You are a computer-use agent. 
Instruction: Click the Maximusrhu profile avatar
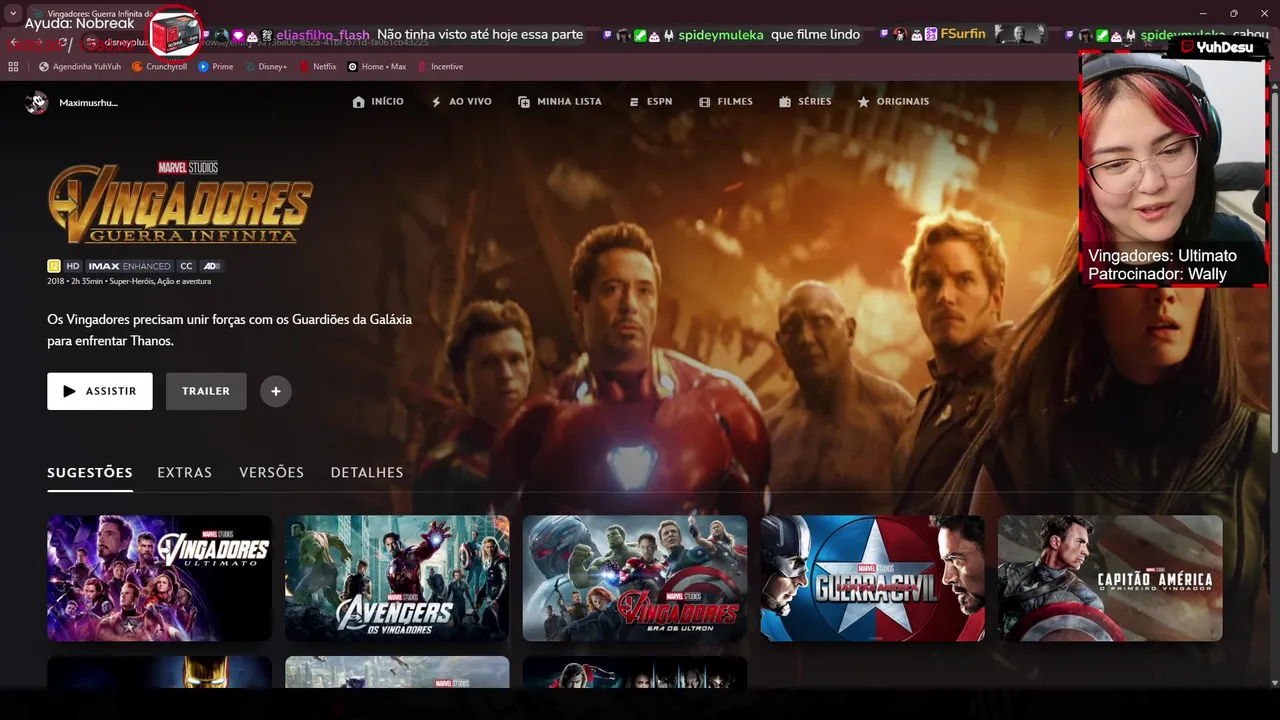[37, 102]
